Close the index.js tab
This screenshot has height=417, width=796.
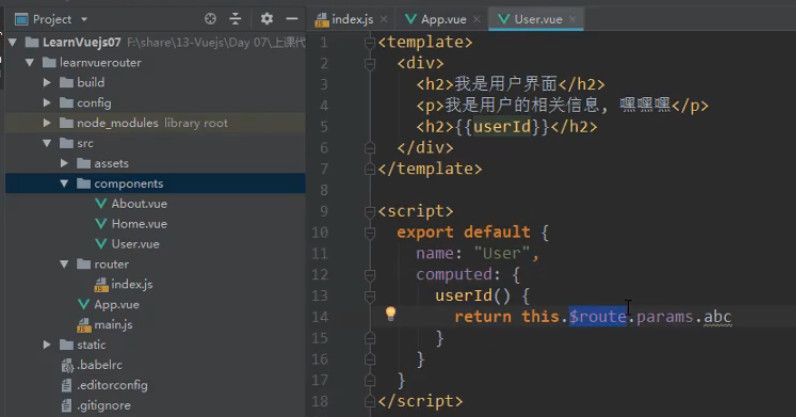(x=384, y=19)
